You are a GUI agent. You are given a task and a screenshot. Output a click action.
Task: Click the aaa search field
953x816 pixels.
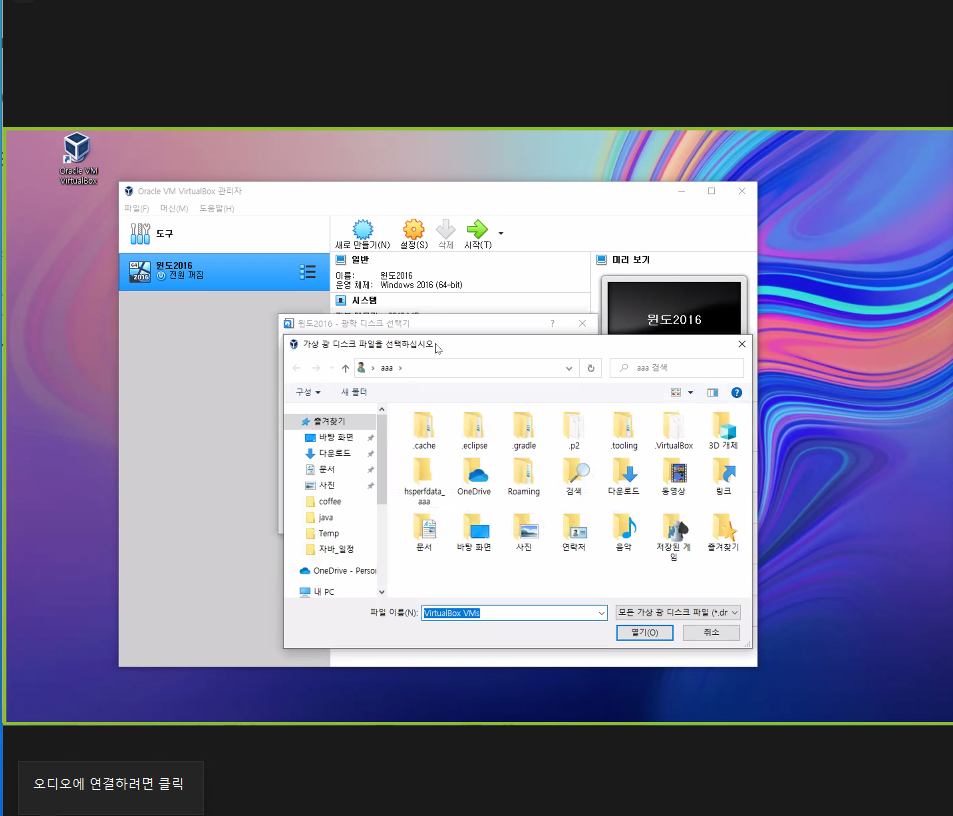(676, 368)
